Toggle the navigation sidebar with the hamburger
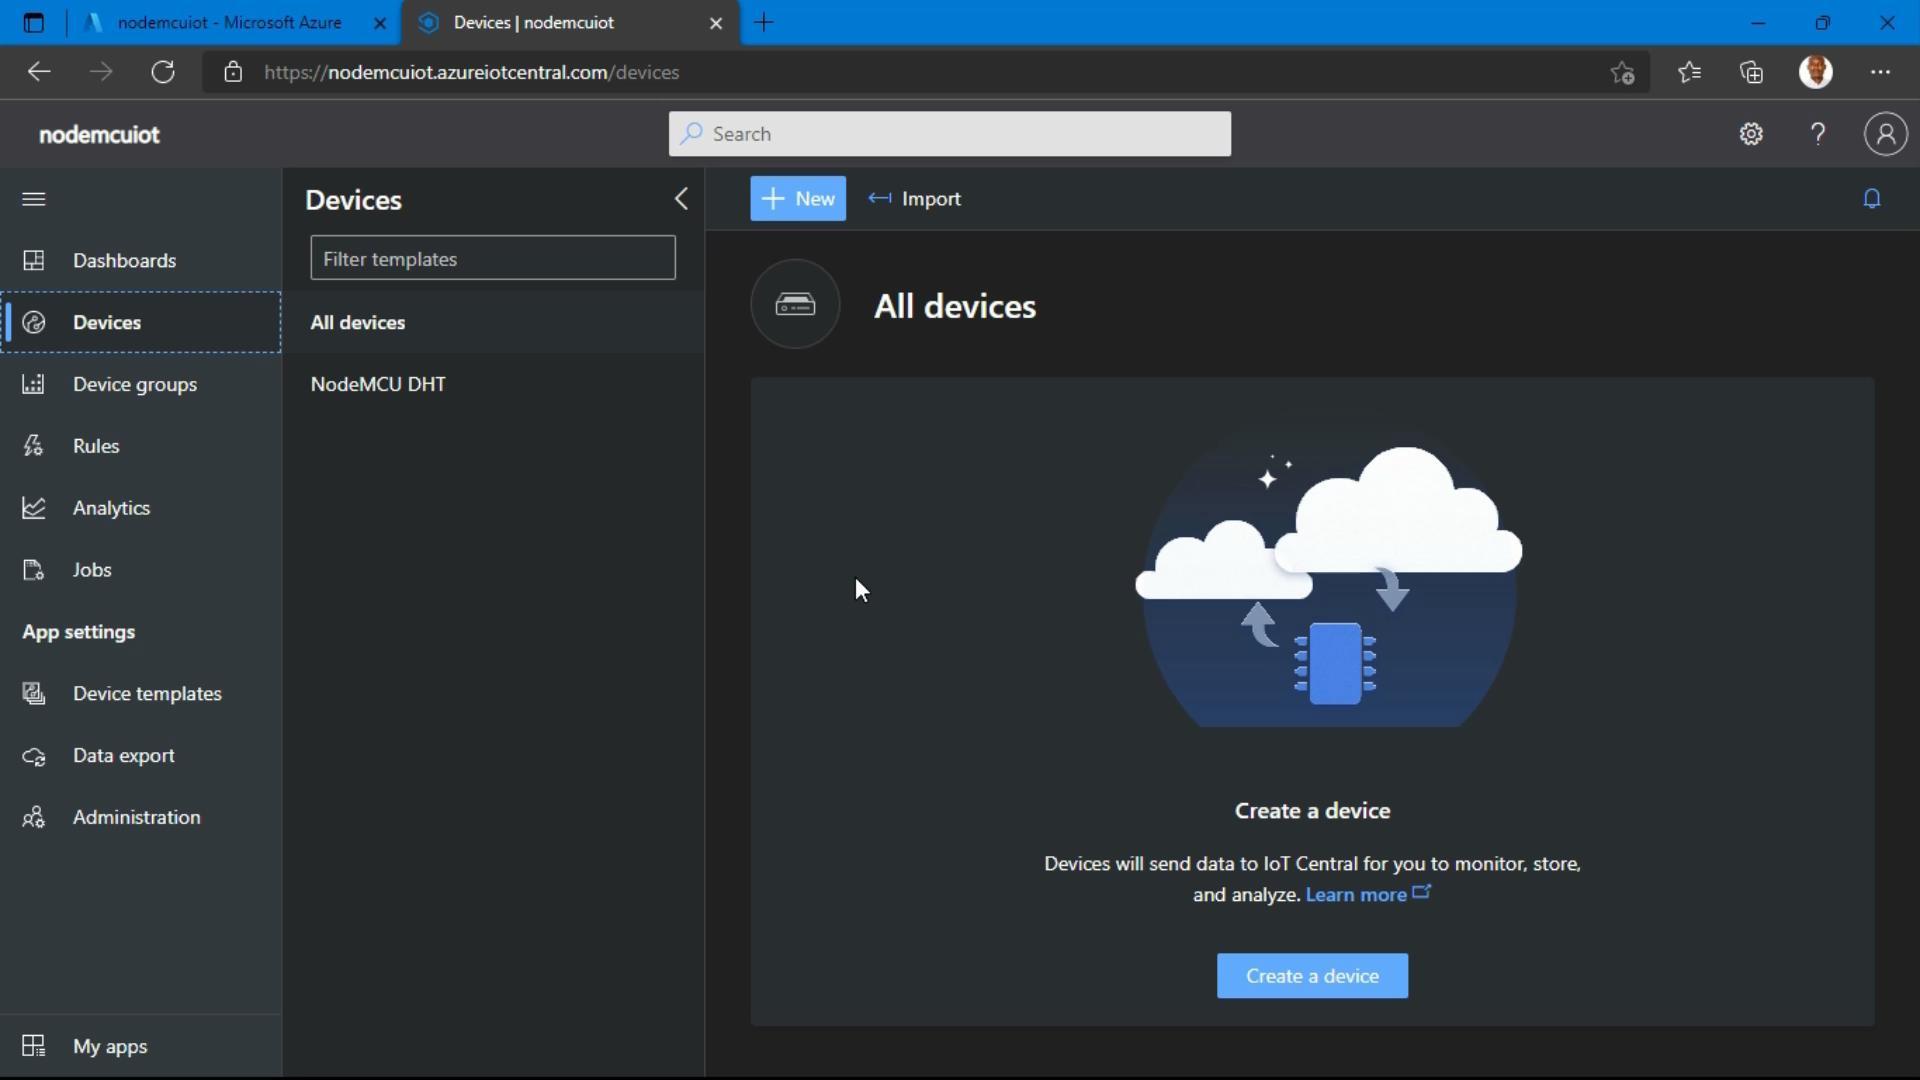This screenshot has width=1920, height=1080. point(33,199)
